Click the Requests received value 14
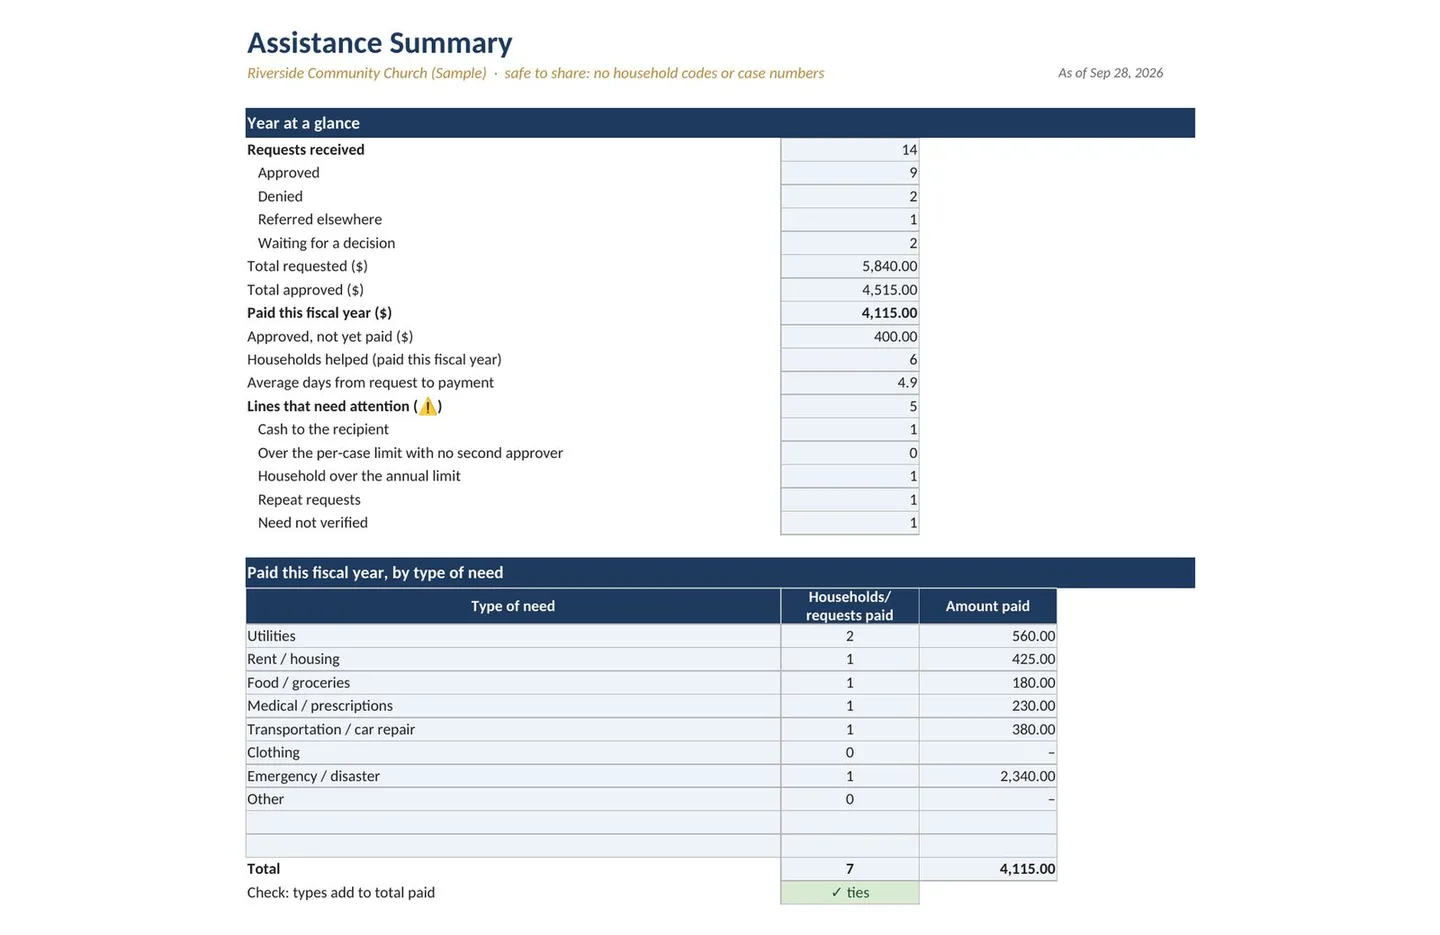This screenshot has width=1440, height=935. pos(850,150)
